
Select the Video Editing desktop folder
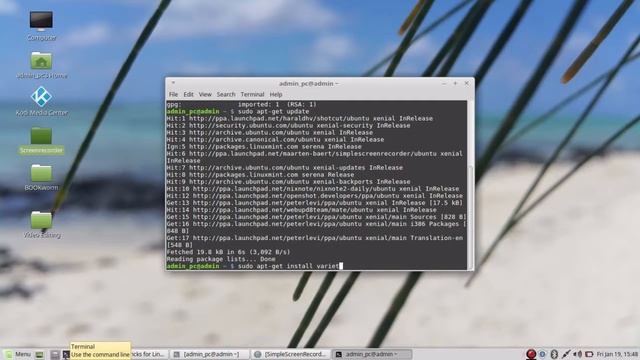tap(41, 224)
